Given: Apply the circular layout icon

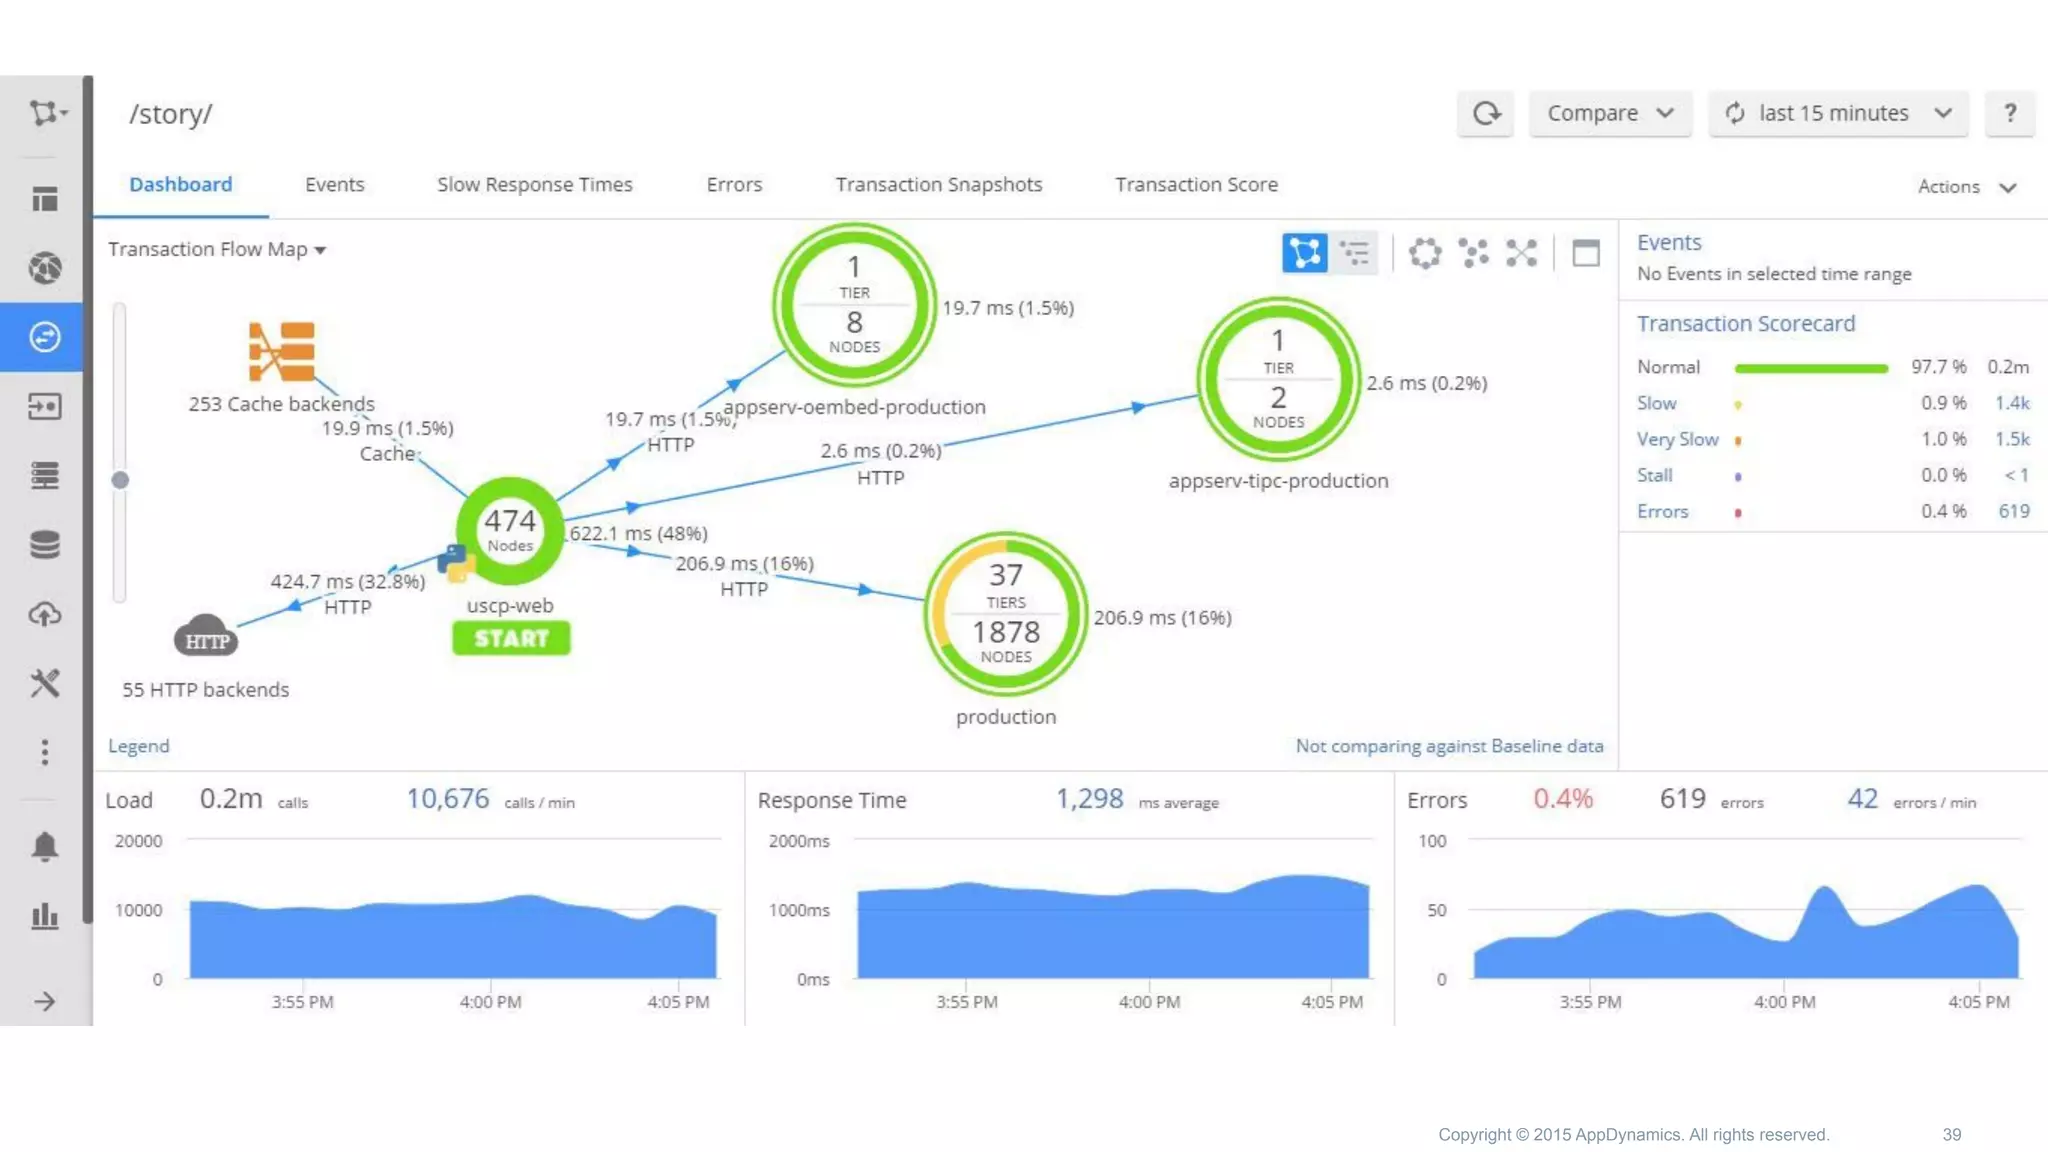Looking at the screenshot, I should click(1425, 253).
